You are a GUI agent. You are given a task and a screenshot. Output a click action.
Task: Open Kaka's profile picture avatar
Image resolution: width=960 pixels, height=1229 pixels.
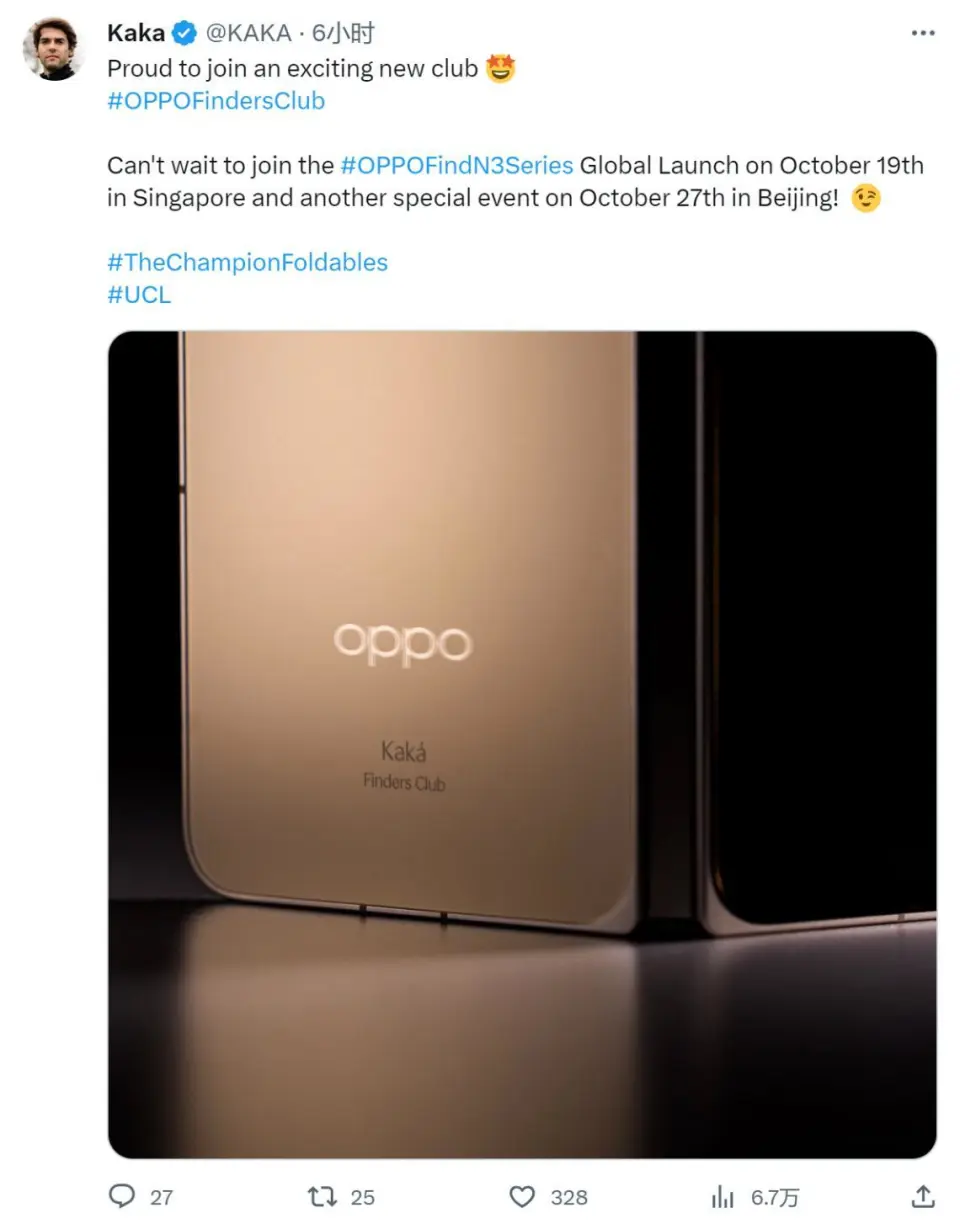click(x=53, y=49)
